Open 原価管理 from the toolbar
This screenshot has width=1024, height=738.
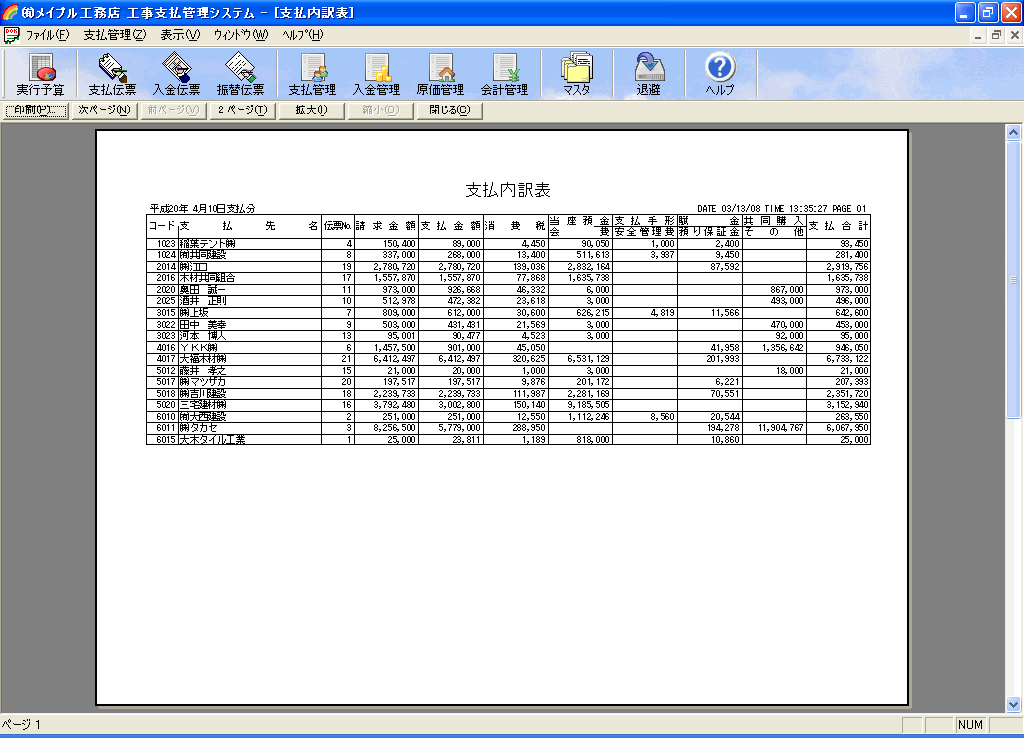440,74
